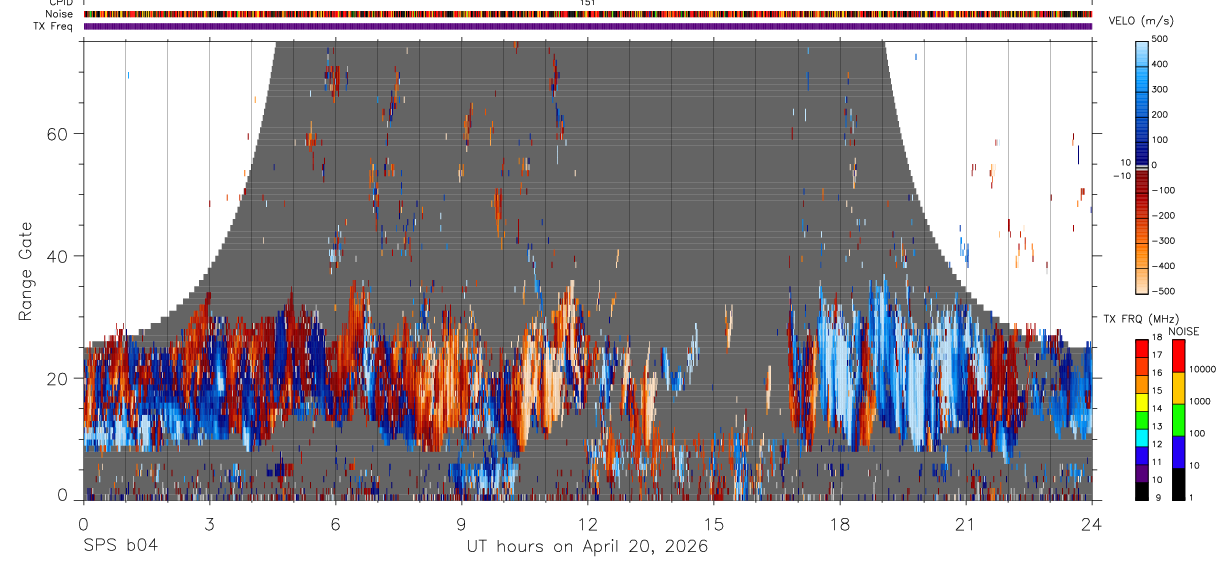Click the 'TX FRQ (MHz)' legend title
Image resolution: width=1228 pixels, height=567 pixels.
coord(1141,318)
